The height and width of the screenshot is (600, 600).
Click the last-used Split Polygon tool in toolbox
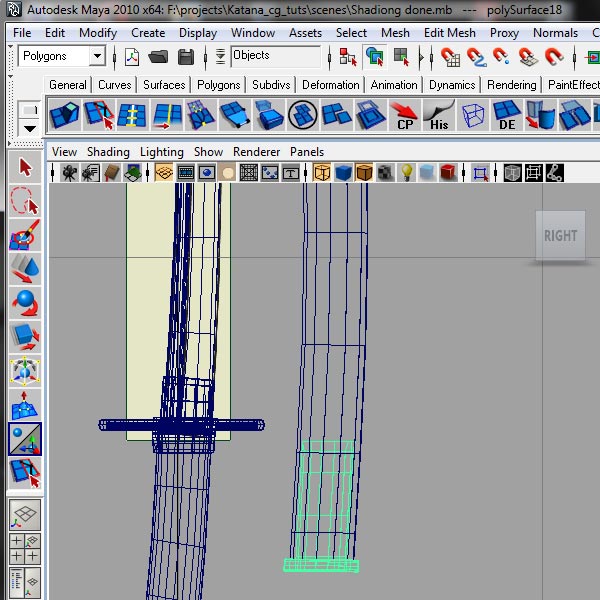click(x=25, y=473)
